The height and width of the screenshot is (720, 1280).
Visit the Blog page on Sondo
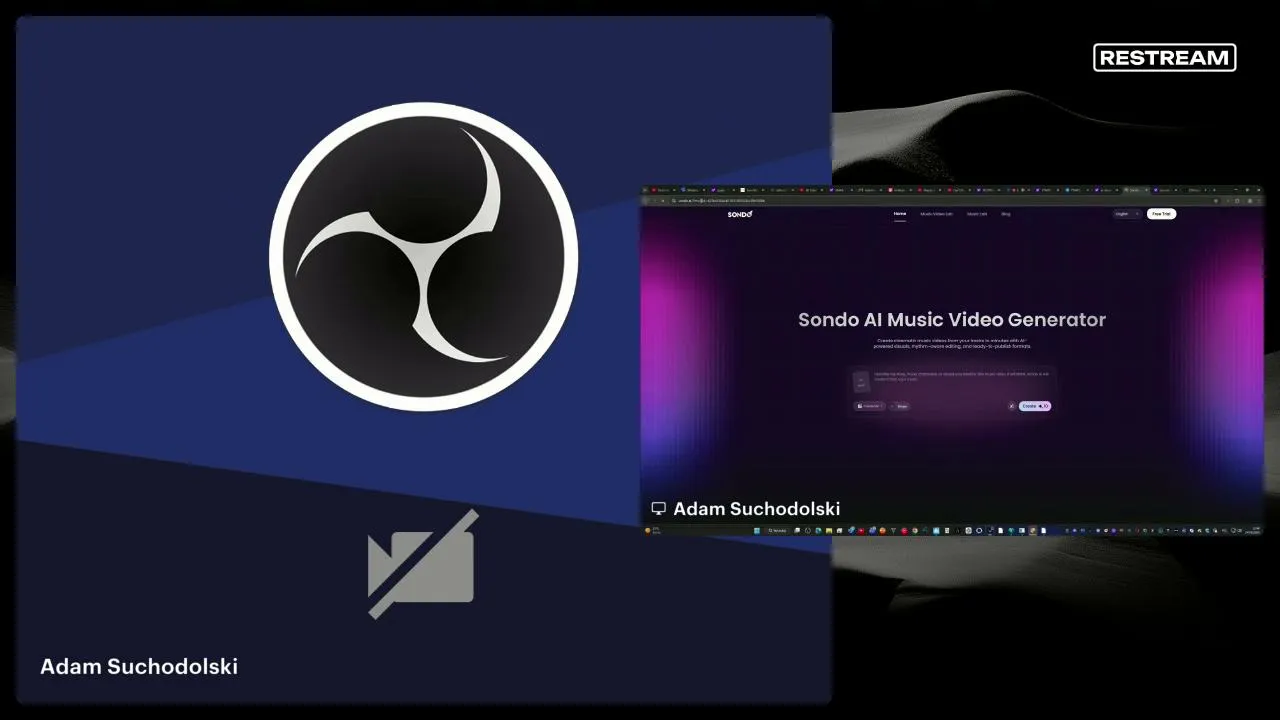pyautogui.click(x=1006, y=214)
